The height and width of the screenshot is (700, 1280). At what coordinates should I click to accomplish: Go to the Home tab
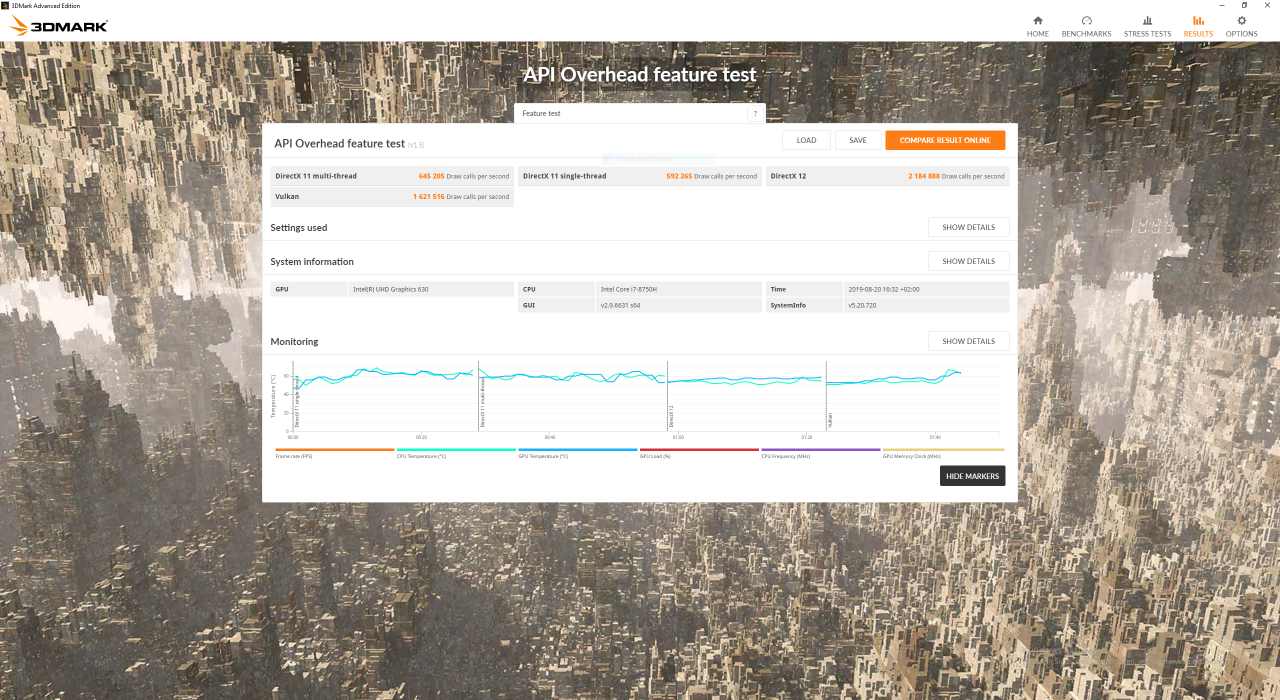[x=1038, y=26]
